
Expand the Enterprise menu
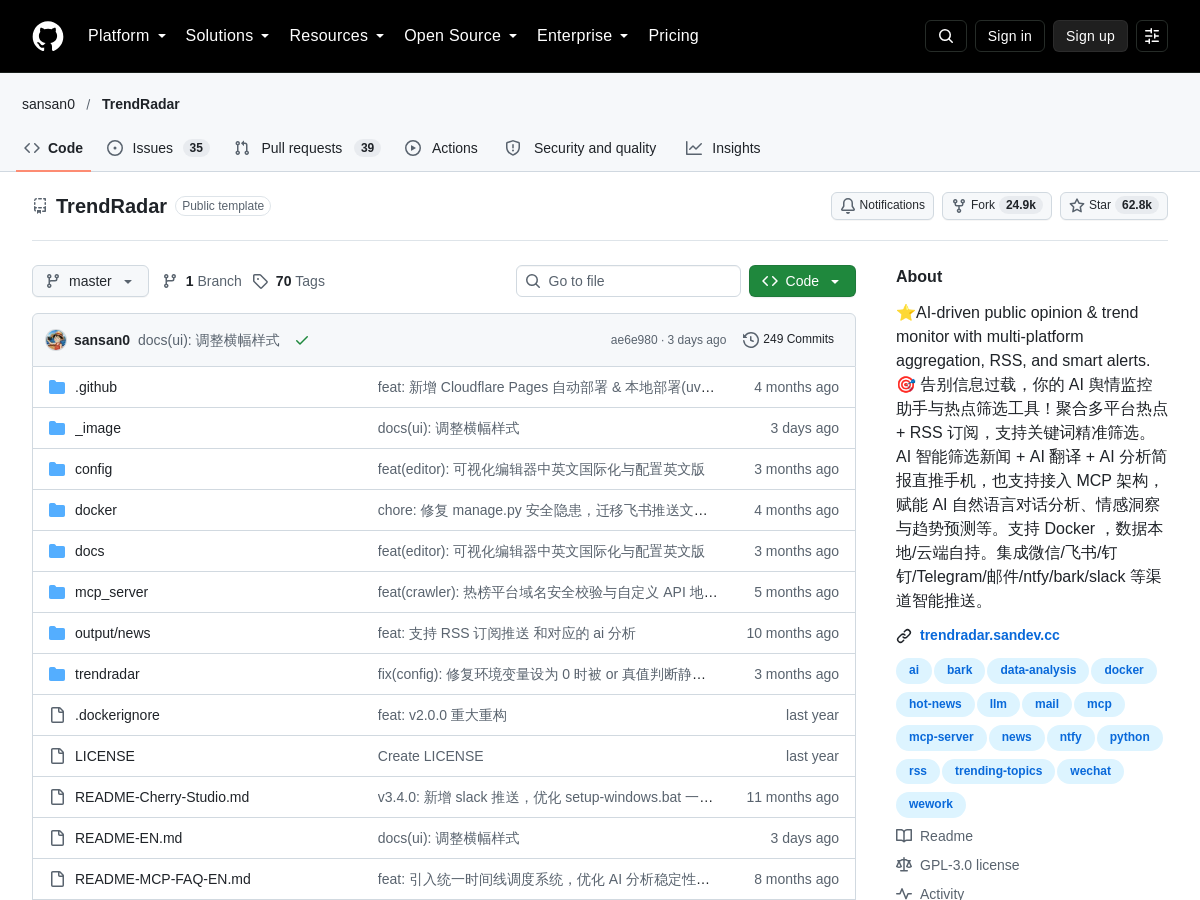(583, 36)
